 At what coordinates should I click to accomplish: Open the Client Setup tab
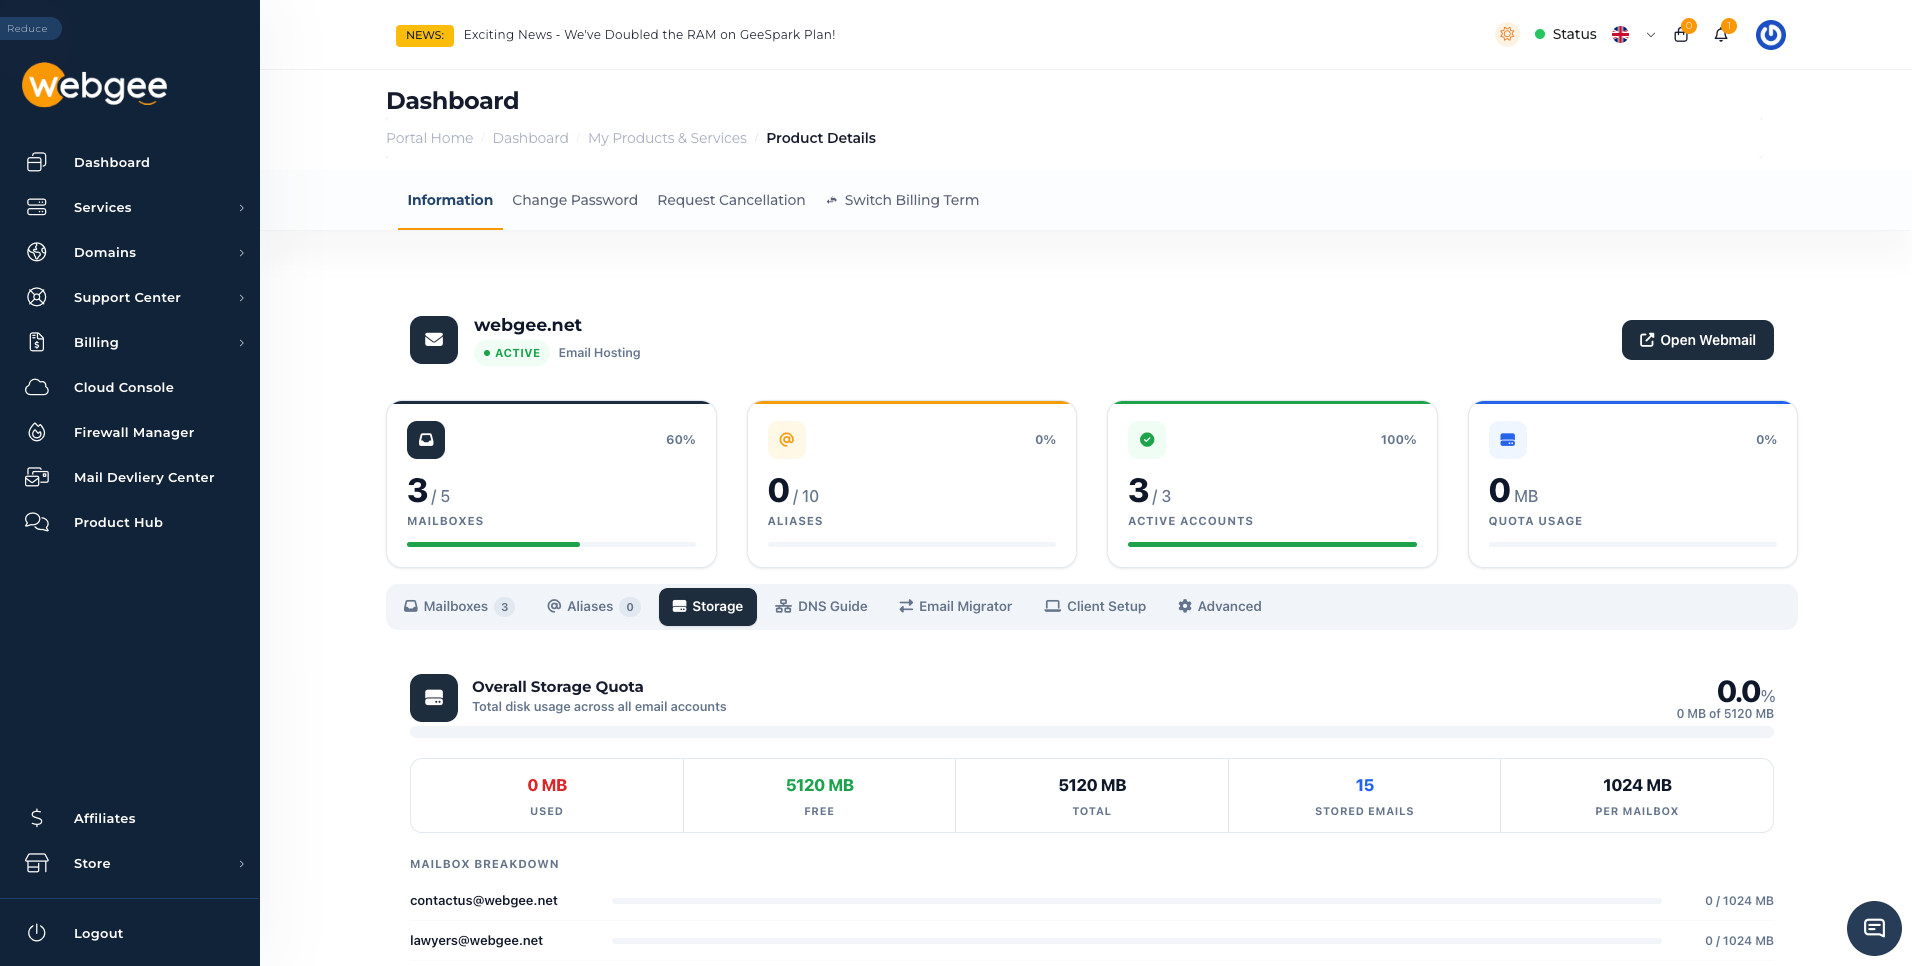1096,606
